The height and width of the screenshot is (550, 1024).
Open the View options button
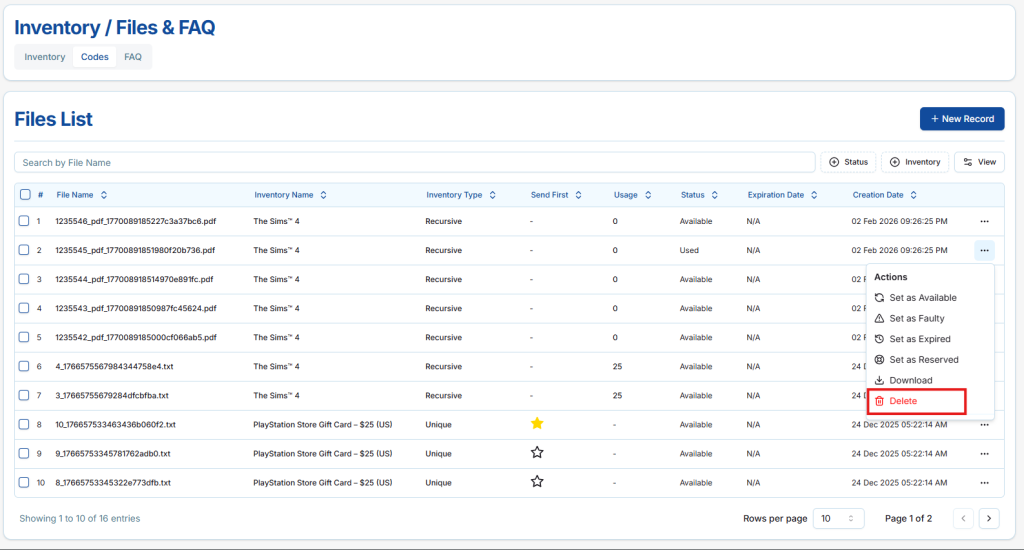click(x=979, y=162)
